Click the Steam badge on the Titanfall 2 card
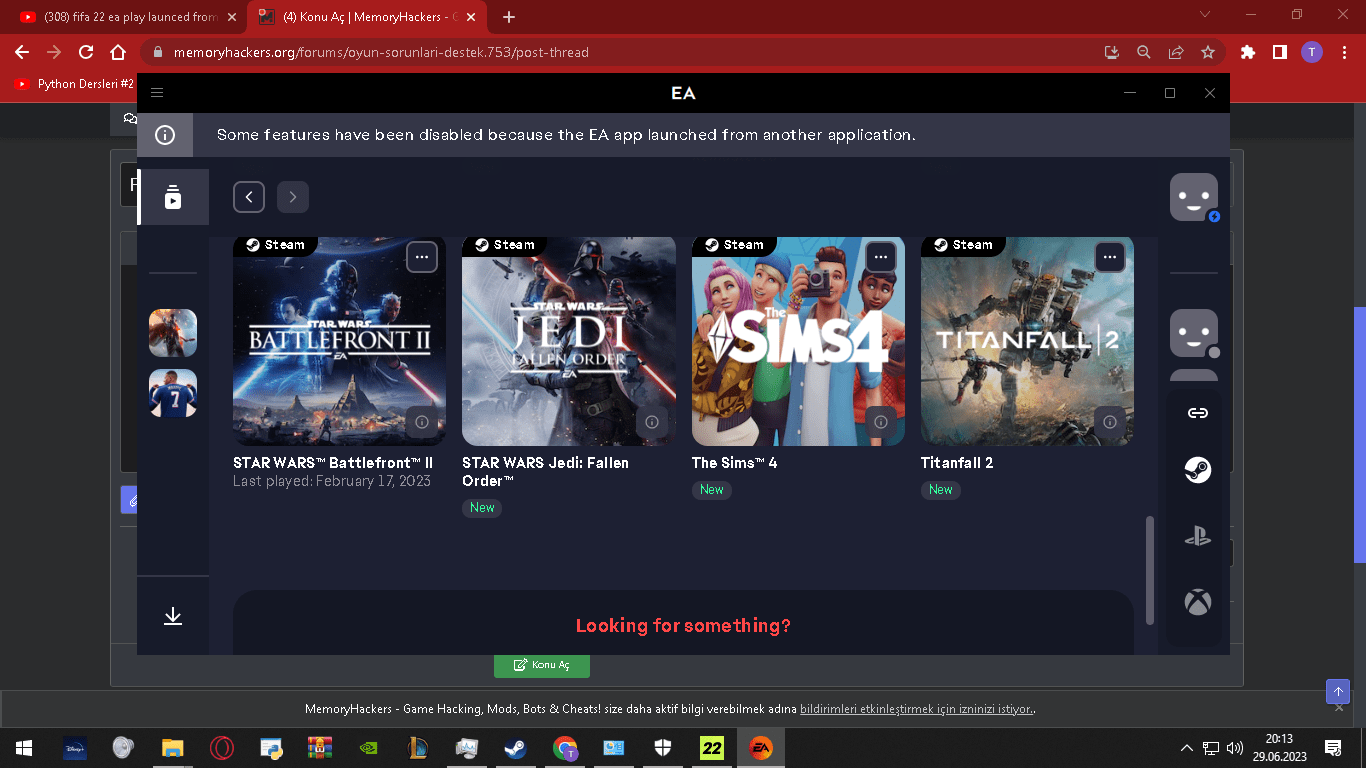Image resolution: width=1366 pixels, height=768 pixels. [x=963, y=245]
